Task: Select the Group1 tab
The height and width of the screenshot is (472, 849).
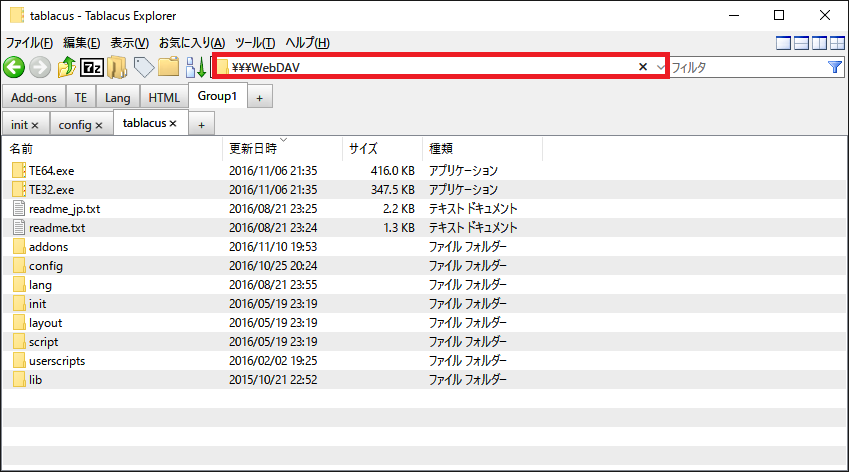Action: pyautogui.click(x=217, y=96)
